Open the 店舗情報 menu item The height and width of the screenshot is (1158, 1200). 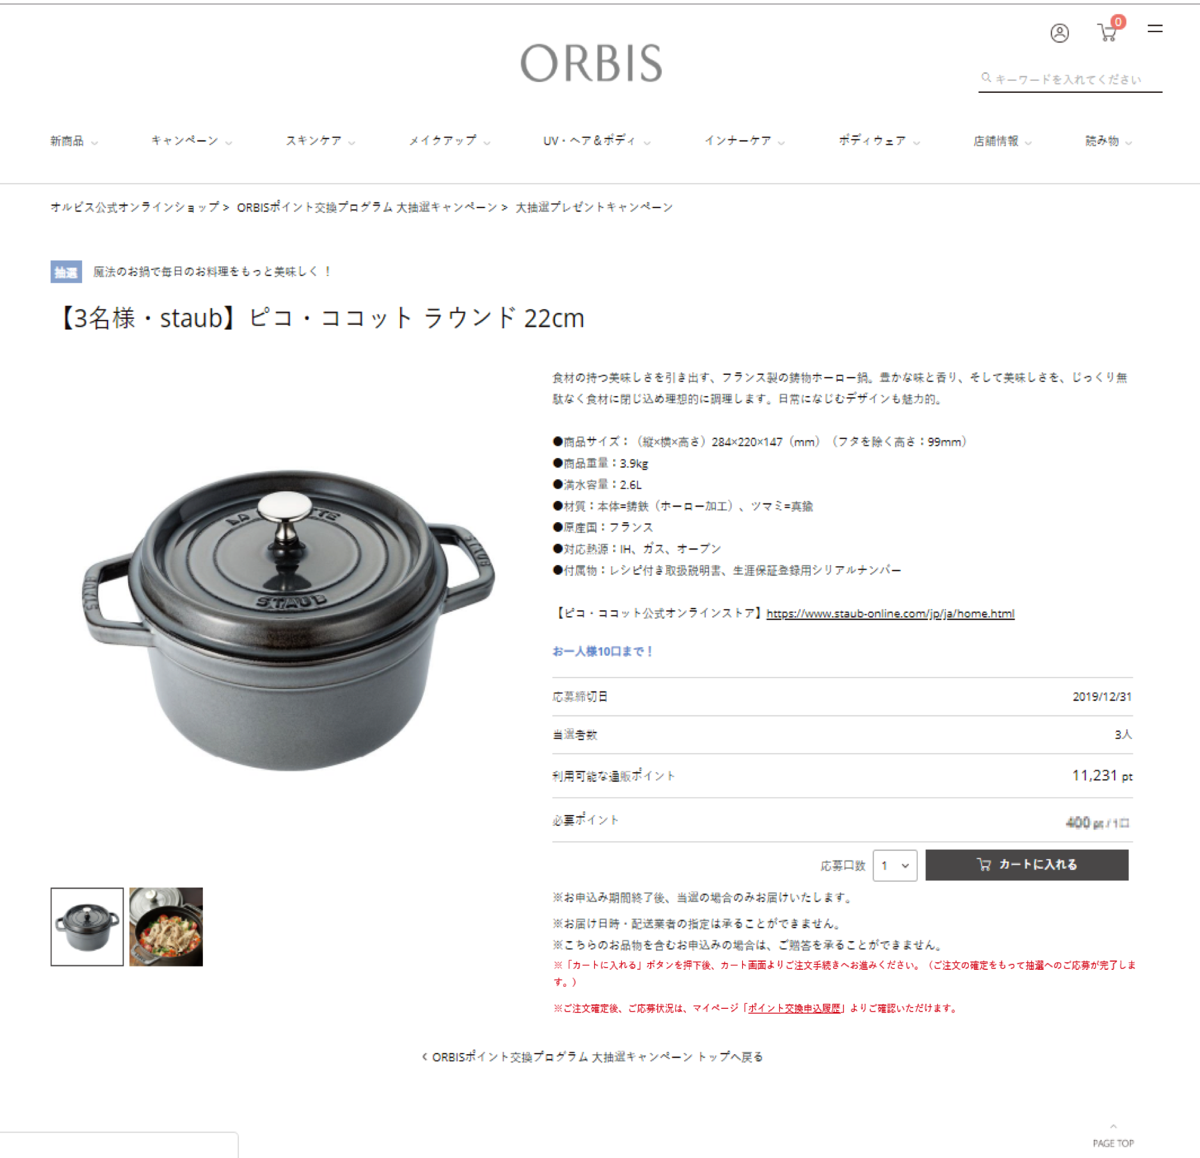(x=1002, y=141)
